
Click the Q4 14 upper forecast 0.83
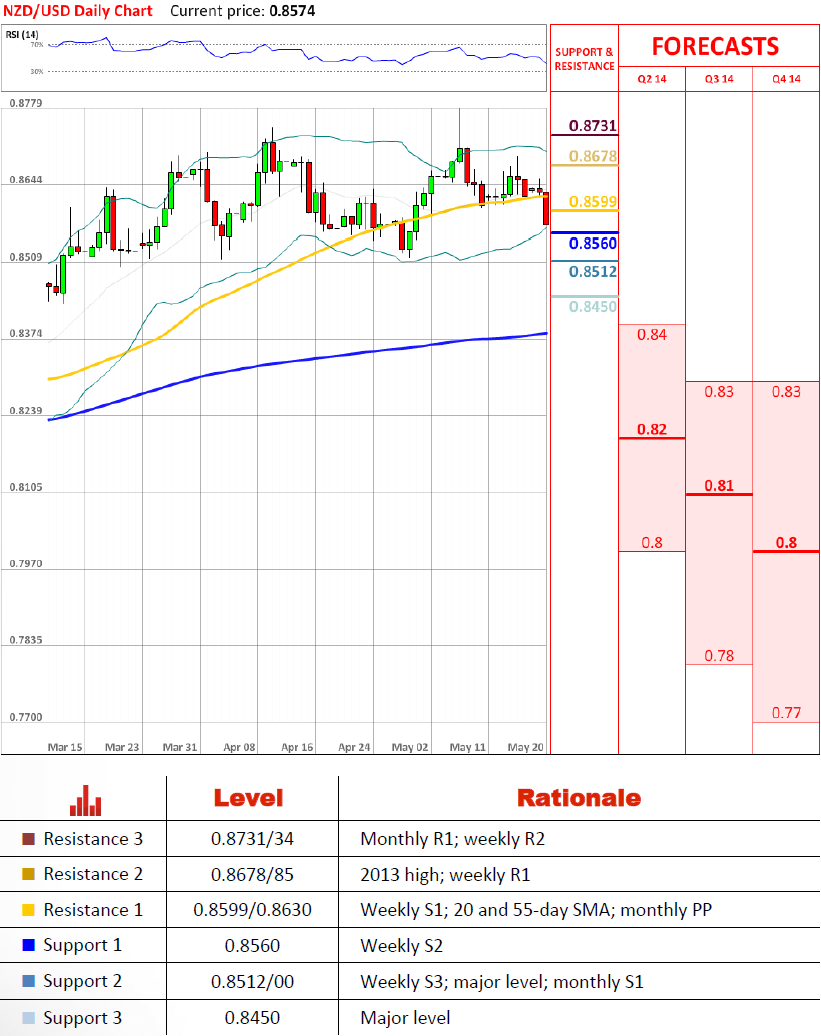[786, 392]
